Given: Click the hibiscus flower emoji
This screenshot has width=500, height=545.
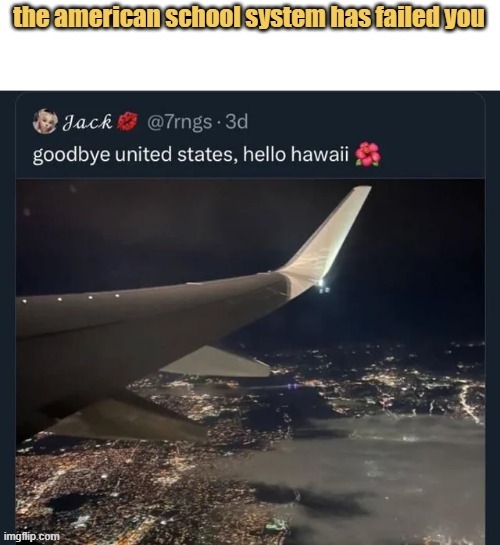Looking at the screenshot, I should 368,154.
